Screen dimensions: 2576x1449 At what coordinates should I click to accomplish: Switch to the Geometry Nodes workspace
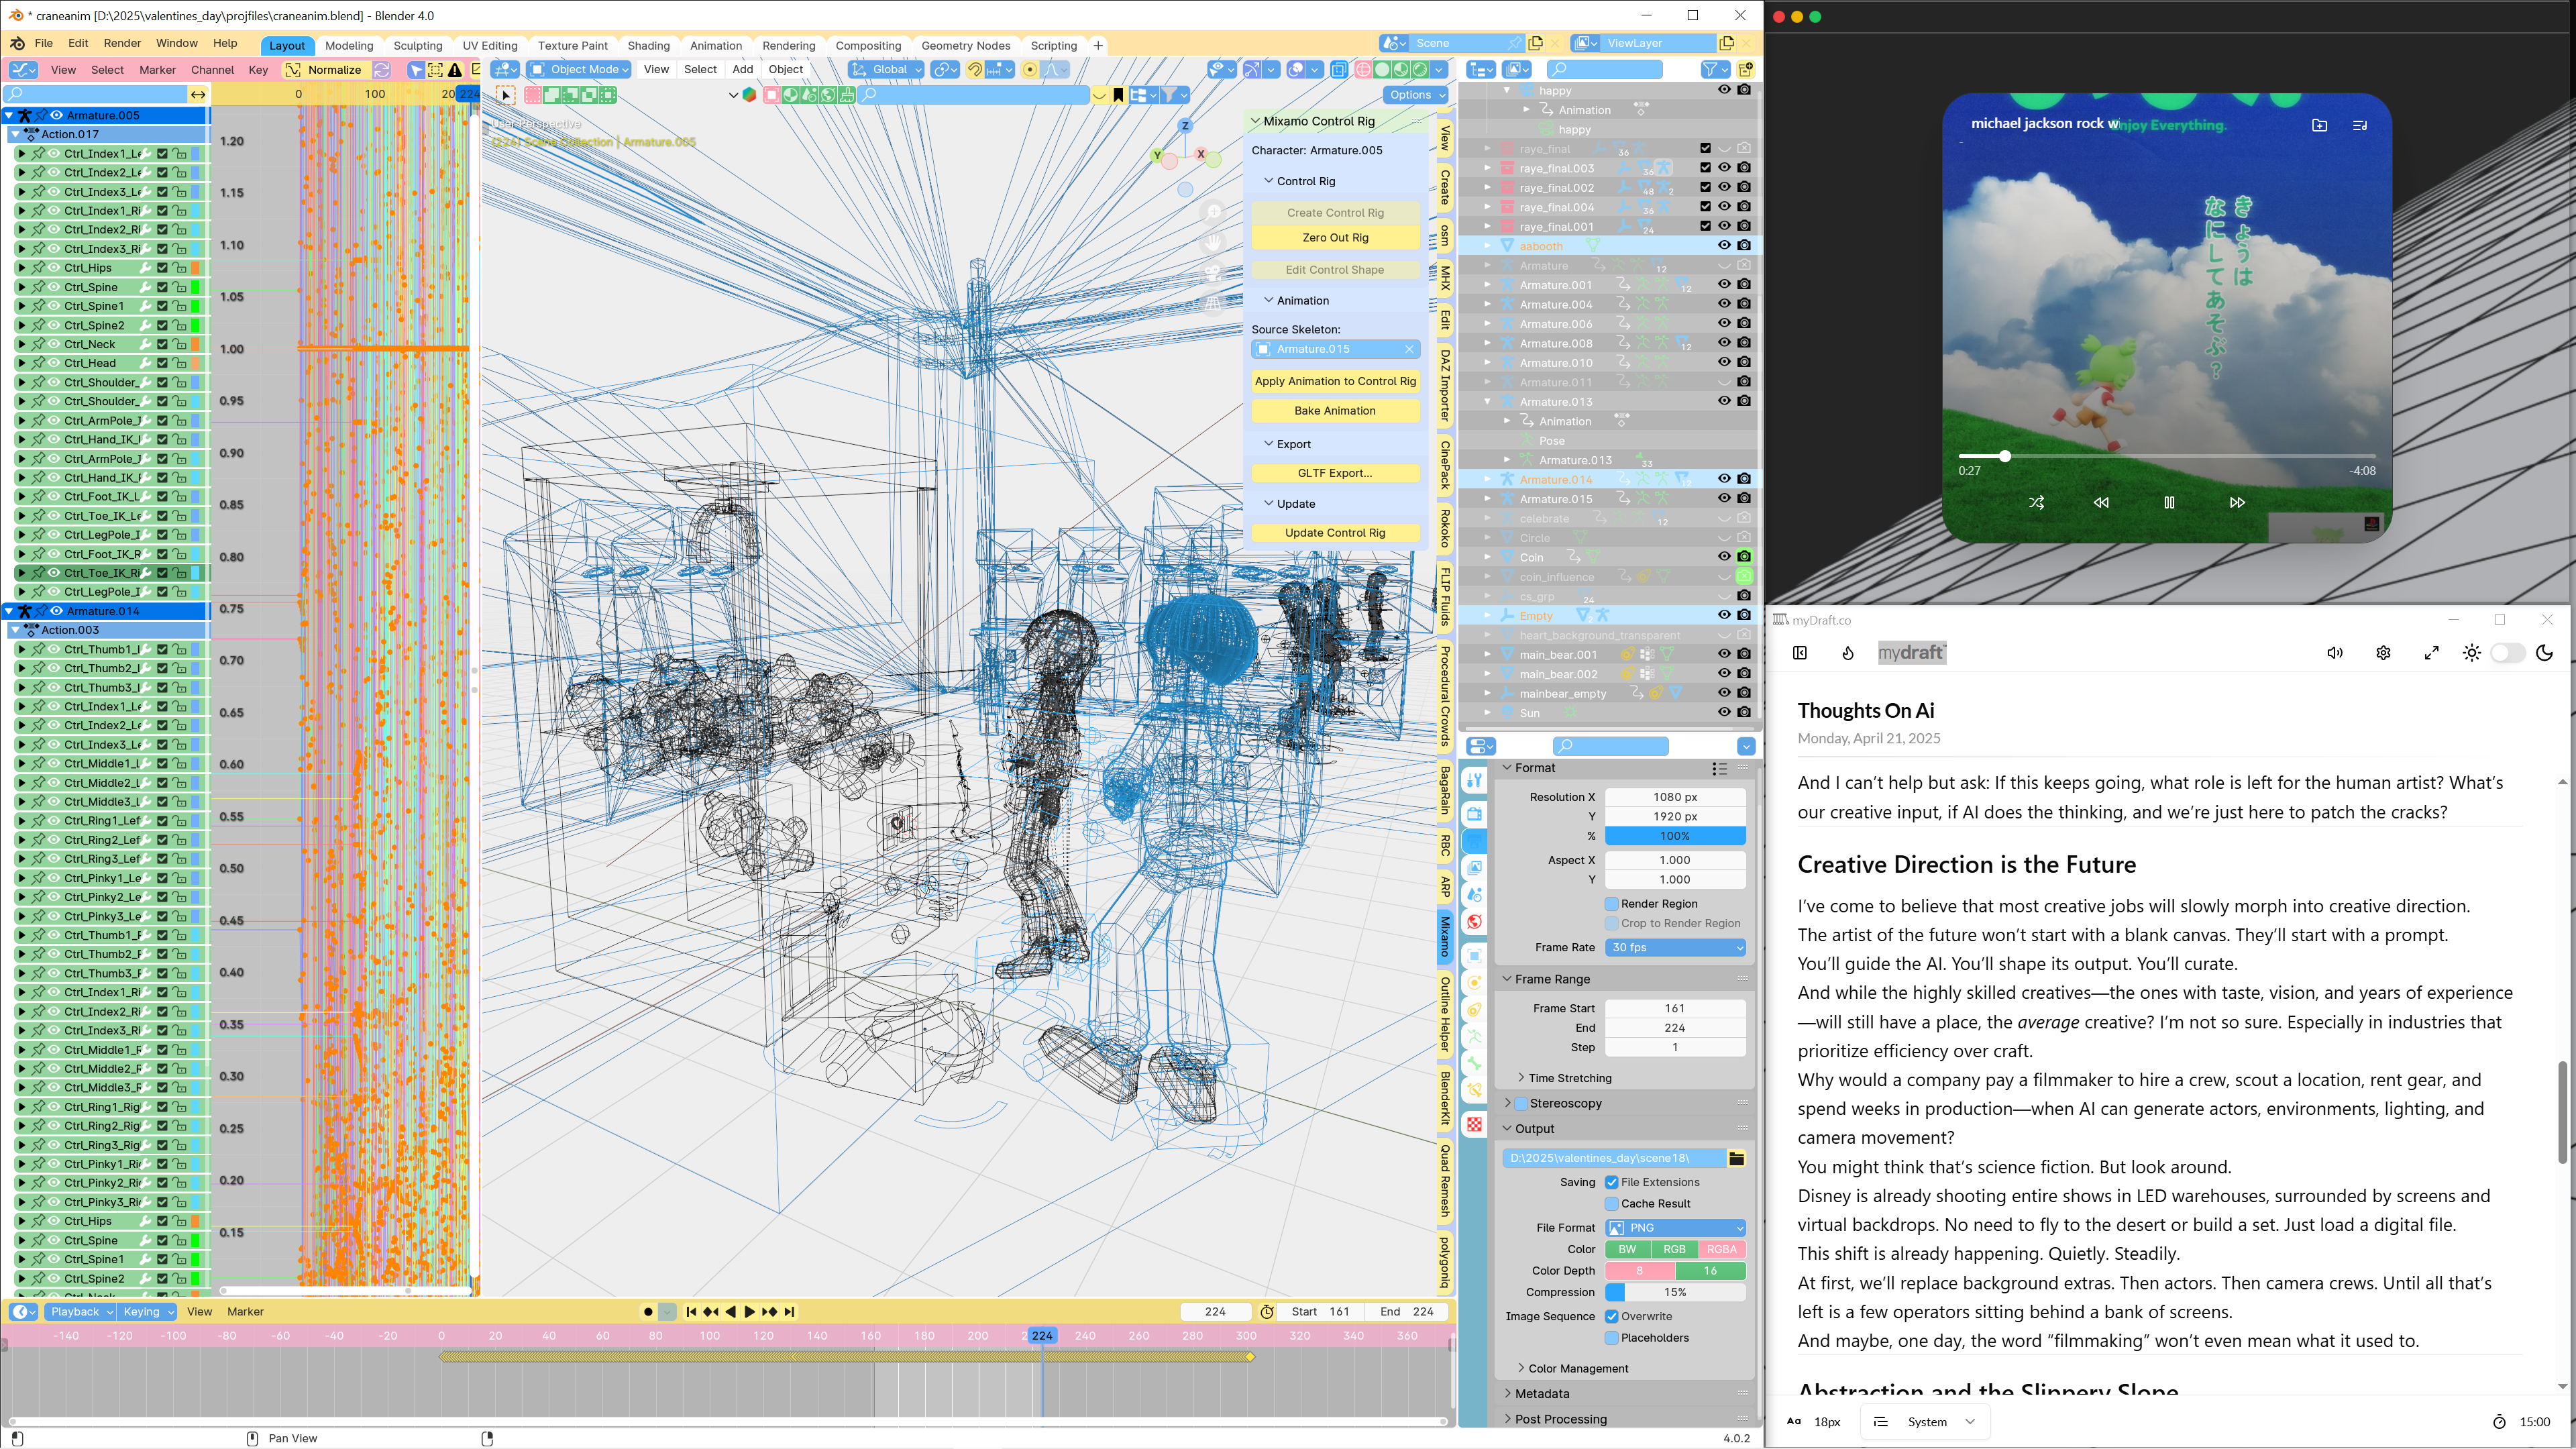pos(965,45)
